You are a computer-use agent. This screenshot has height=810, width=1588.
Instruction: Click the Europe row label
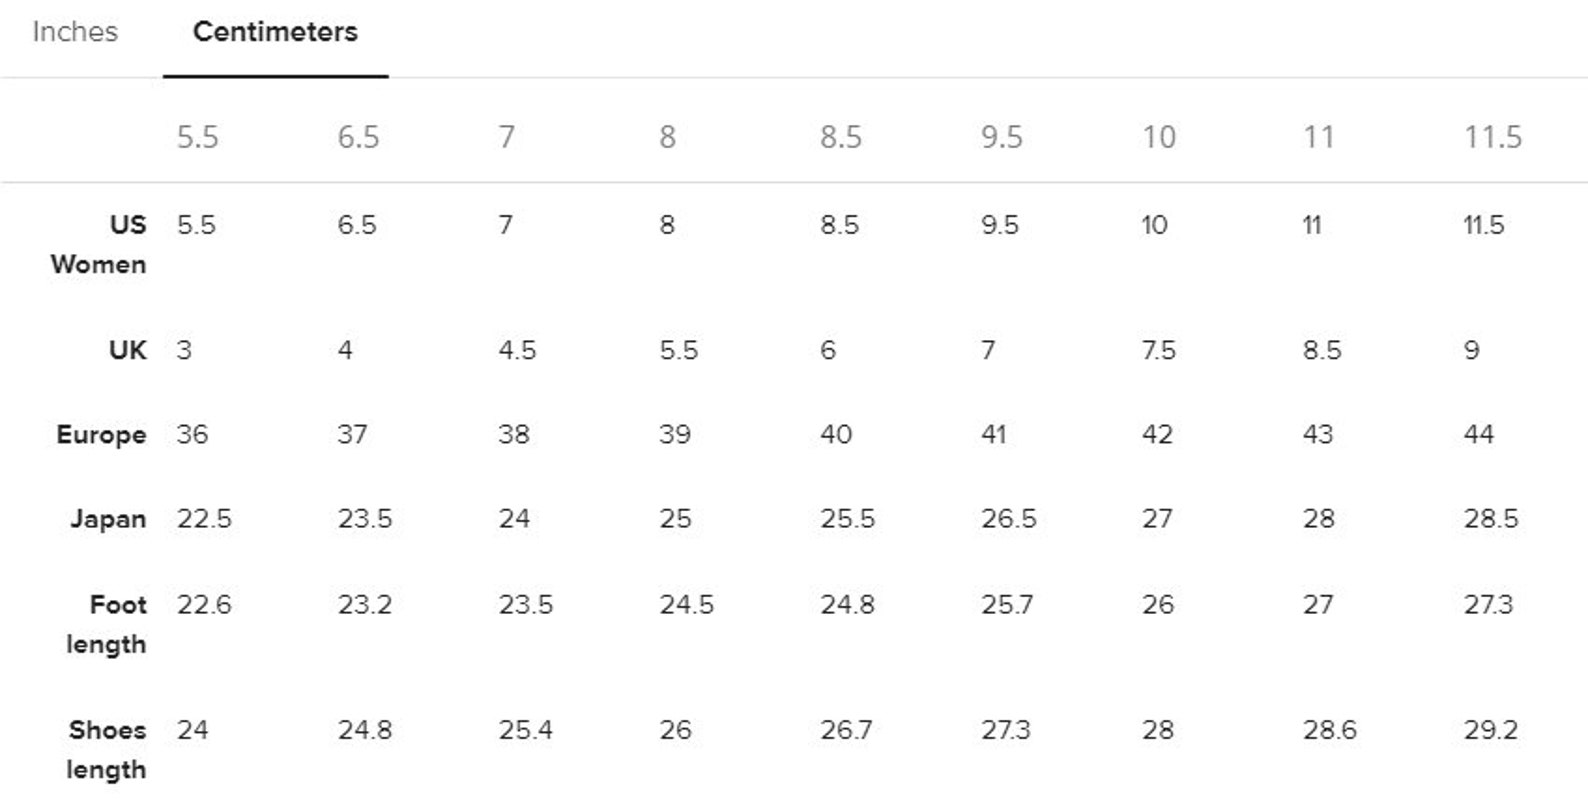101,435
